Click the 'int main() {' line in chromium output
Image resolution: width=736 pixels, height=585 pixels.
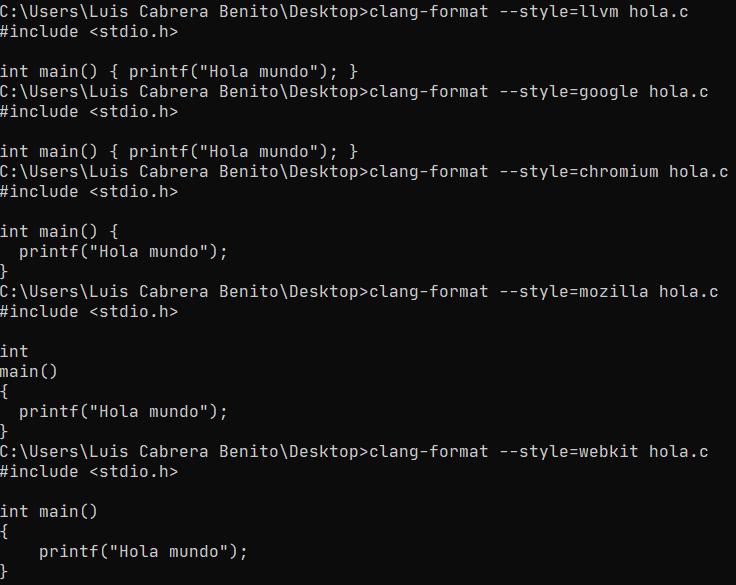(59, 232)
